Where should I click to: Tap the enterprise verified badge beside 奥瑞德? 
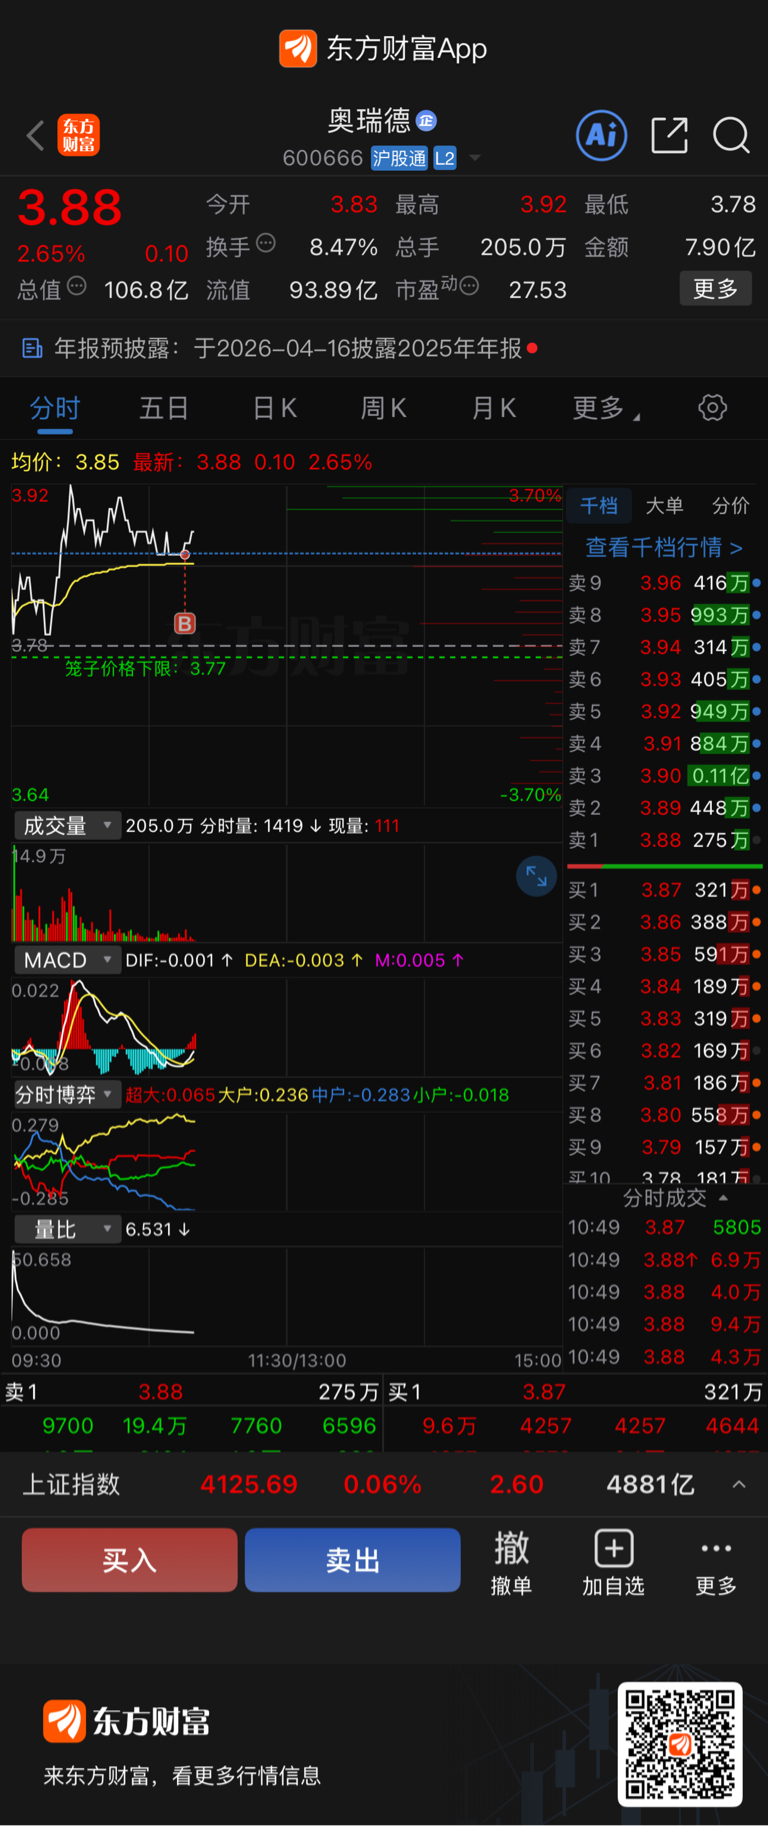427,121
